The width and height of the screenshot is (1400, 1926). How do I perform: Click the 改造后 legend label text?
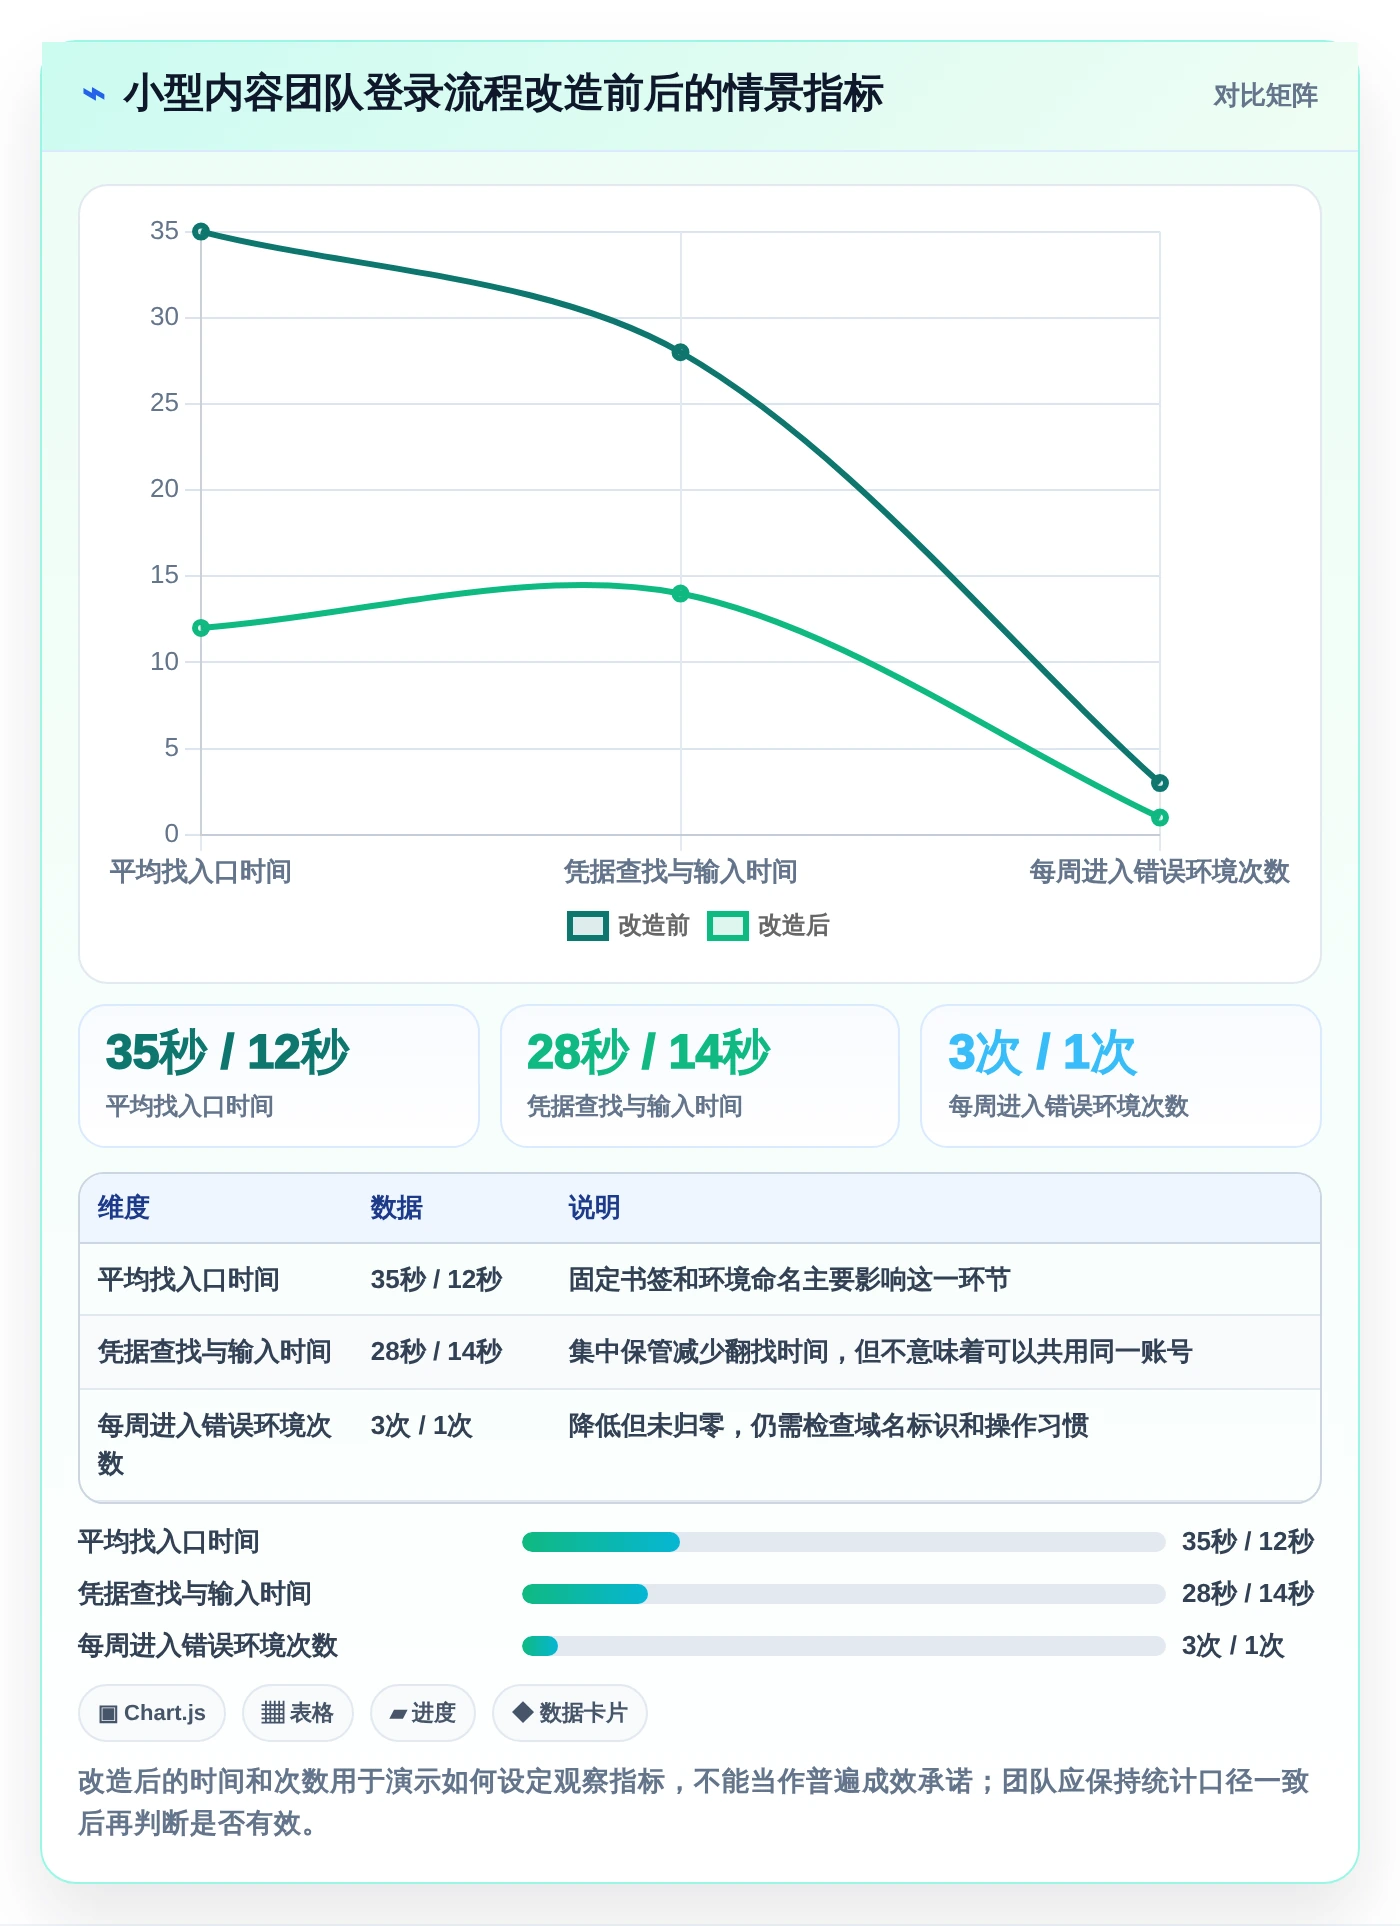(794, 926)
